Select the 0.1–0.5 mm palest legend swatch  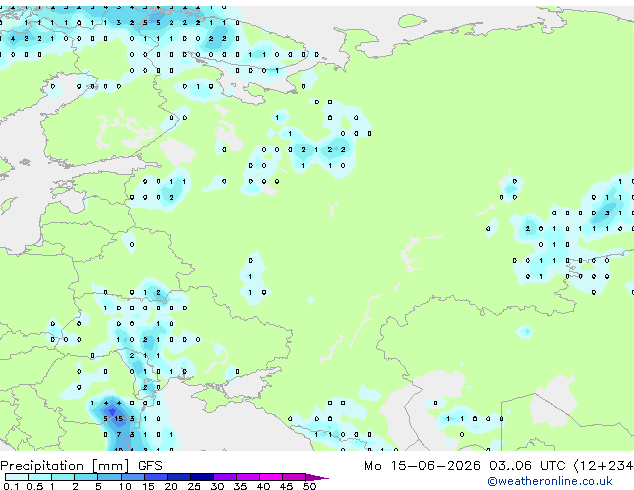click(17, 477)
